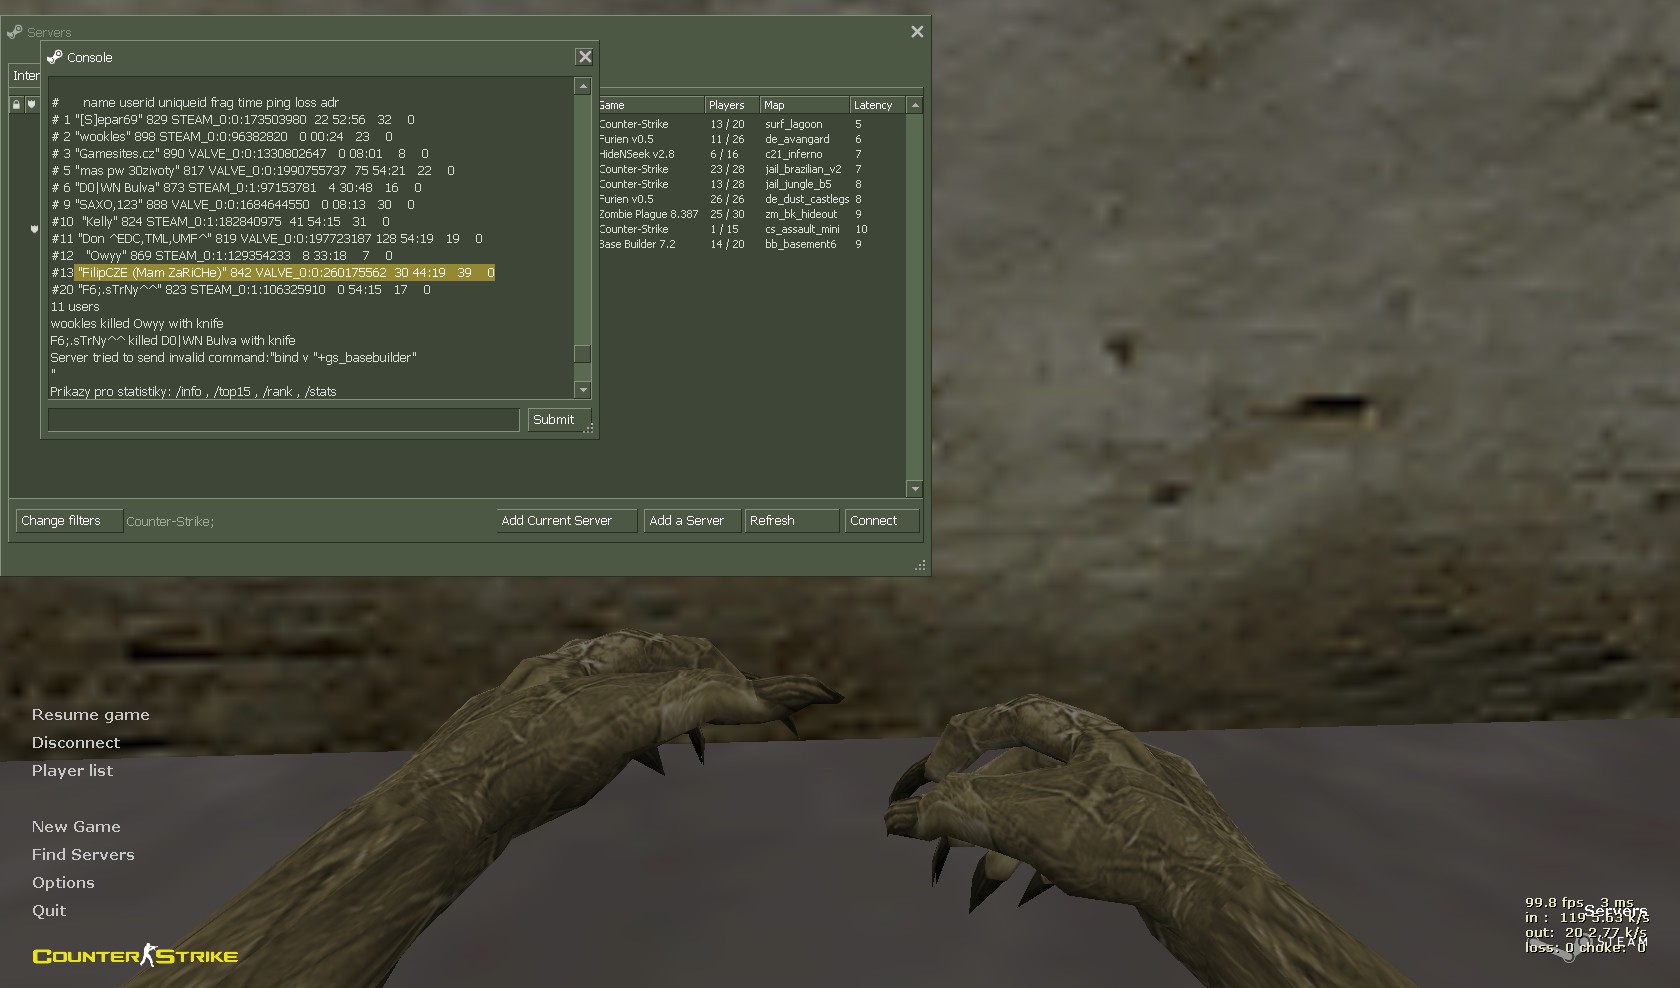
Task: Click the password lock column icon
Action: (x=16, y=104)
